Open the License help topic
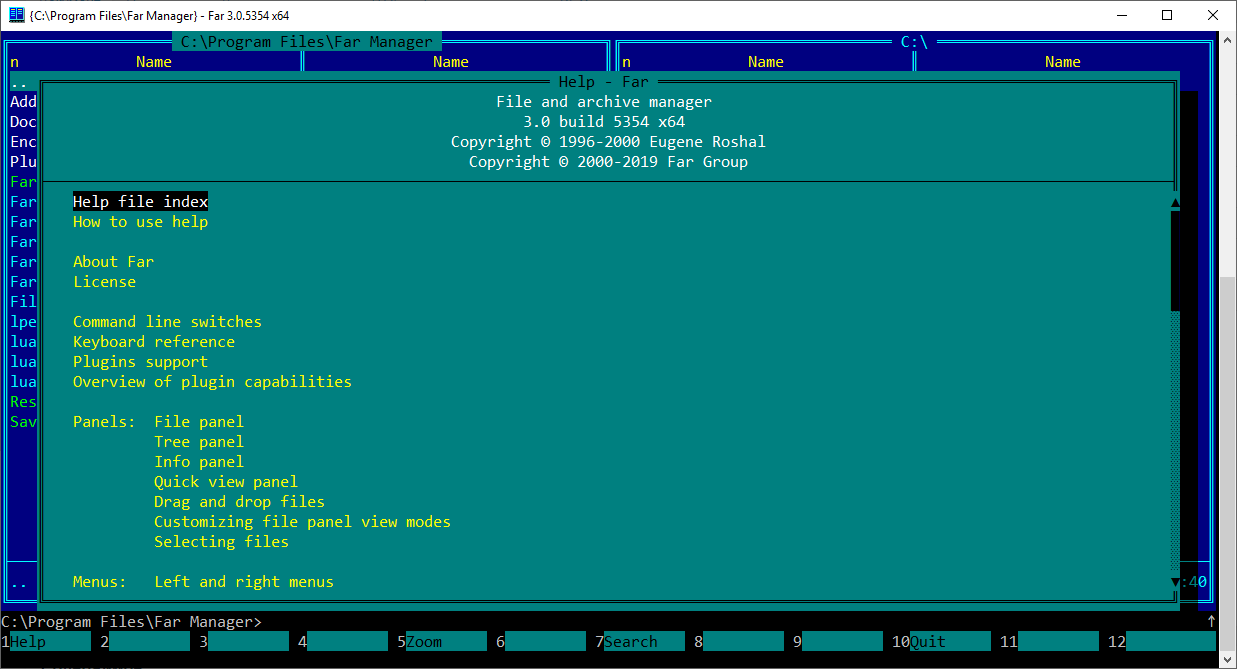Viewport: 1237px width, 669px height. coord(104,282)
